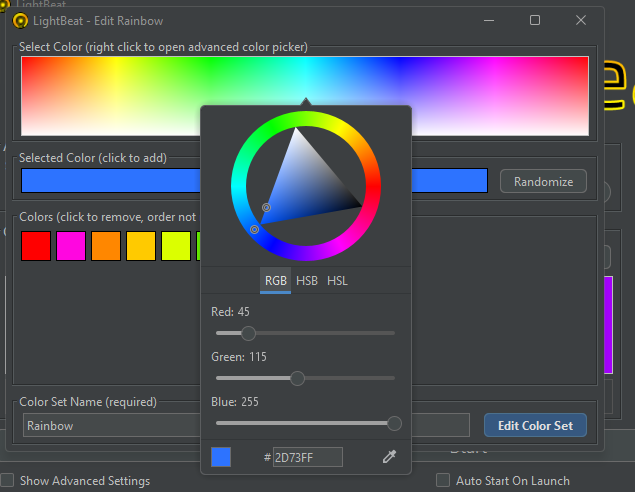Click the Red slider handle
The height and width of the screenshot is (492, 635).
coord(248,333)
